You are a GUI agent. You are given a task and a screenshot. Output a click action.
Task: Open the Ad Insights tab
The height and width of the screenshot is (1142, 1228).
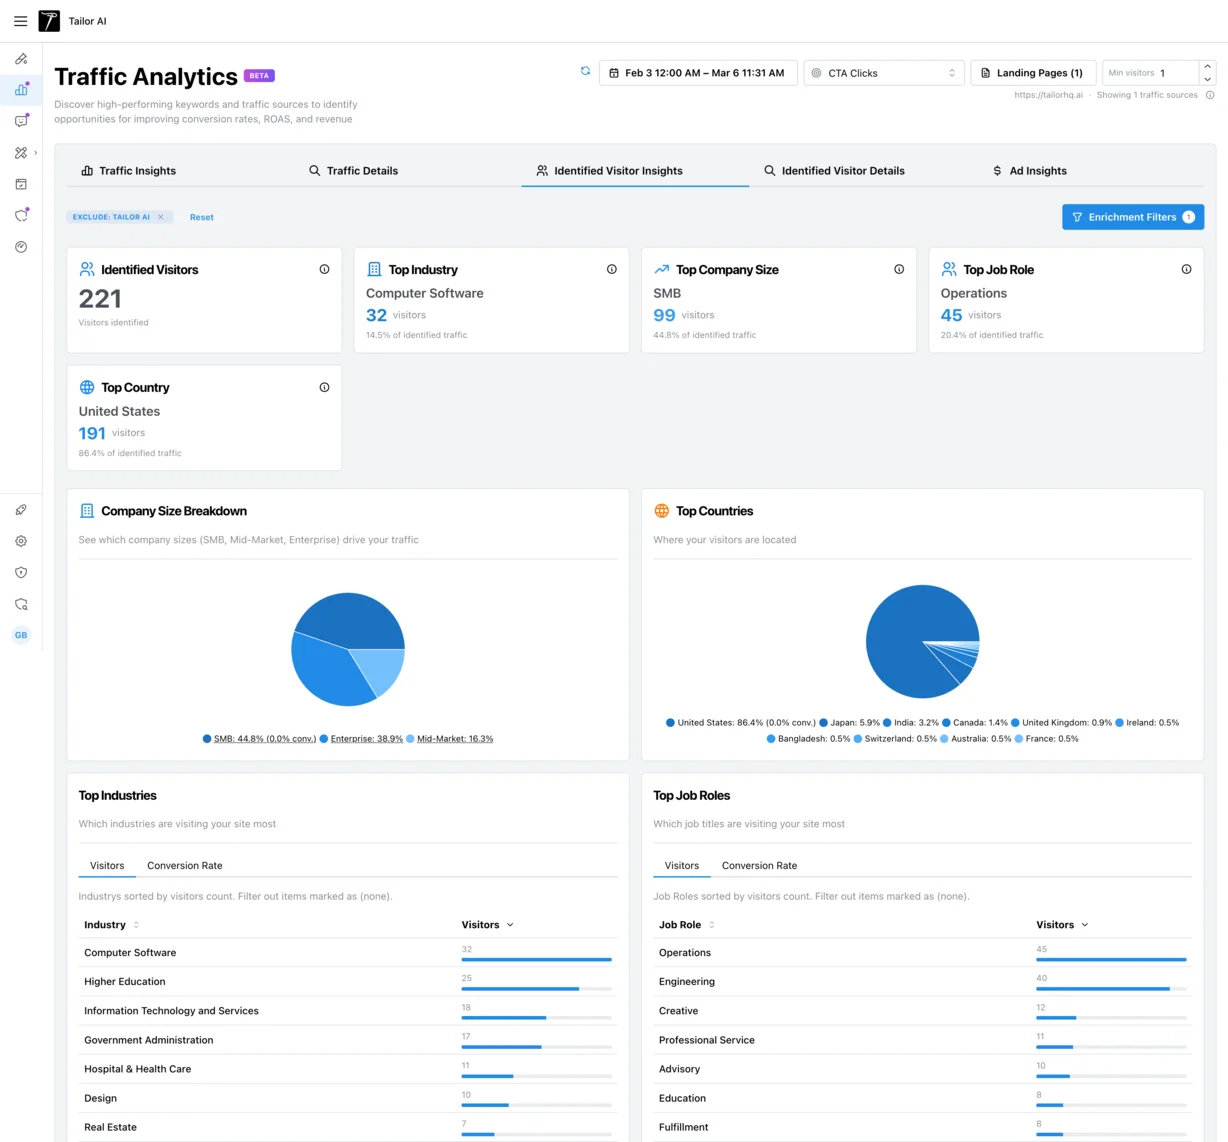(x=1030, y=170)
